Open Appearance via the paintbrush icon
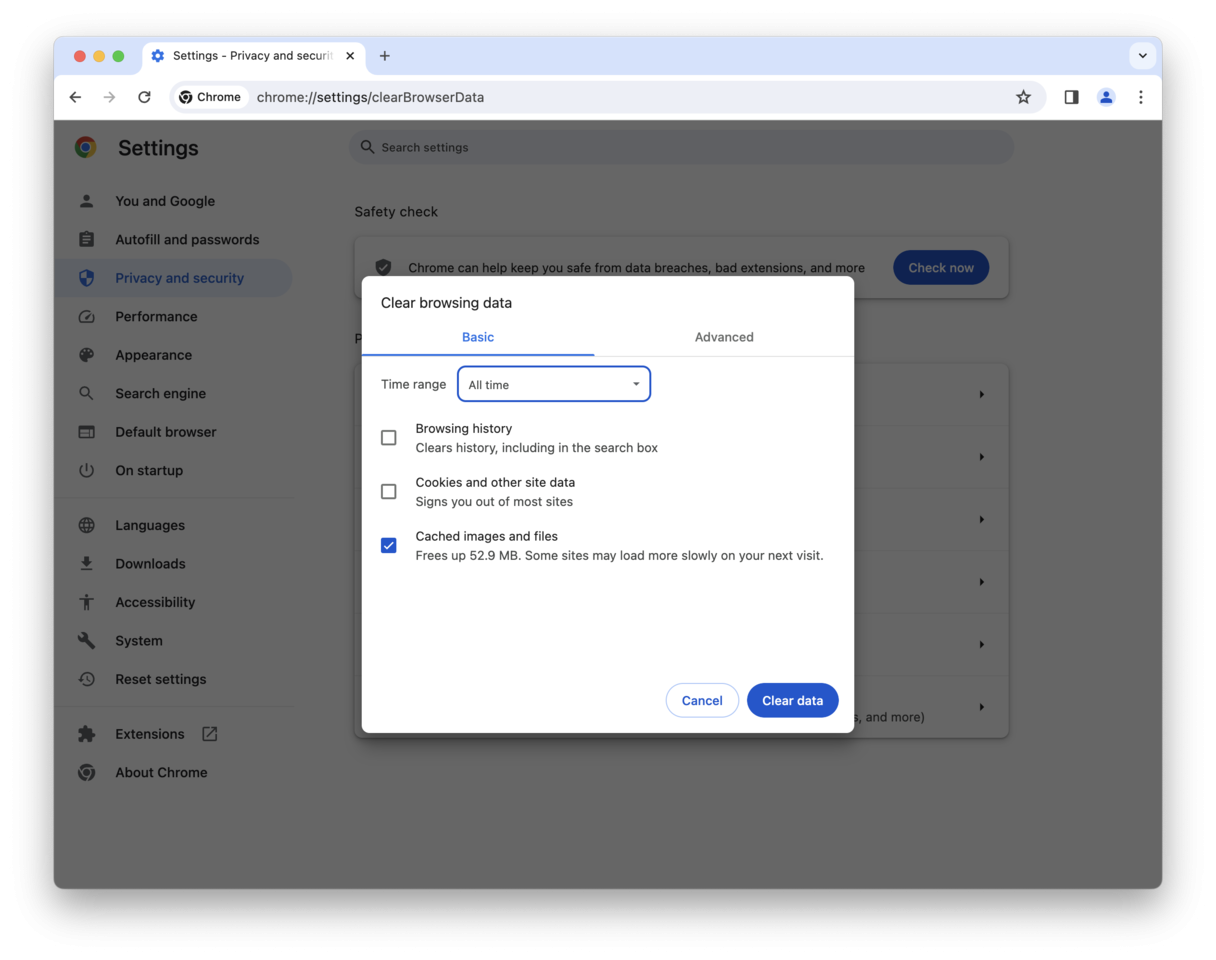This screenshot has height=960, width=1216. [x=87, y=355]
